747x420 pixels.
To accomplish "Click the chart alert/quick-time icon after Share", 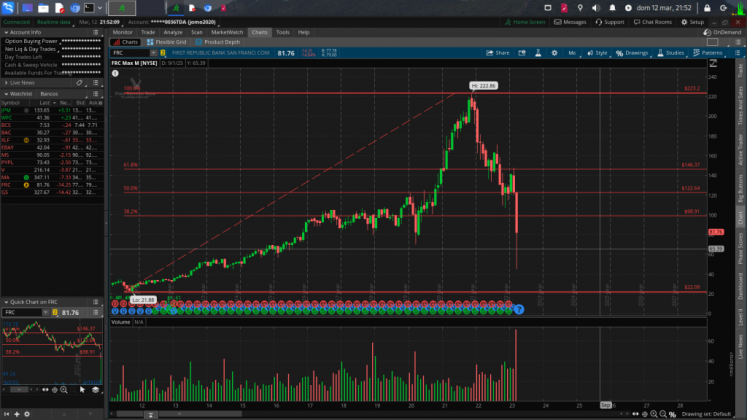I will (522, 53).
